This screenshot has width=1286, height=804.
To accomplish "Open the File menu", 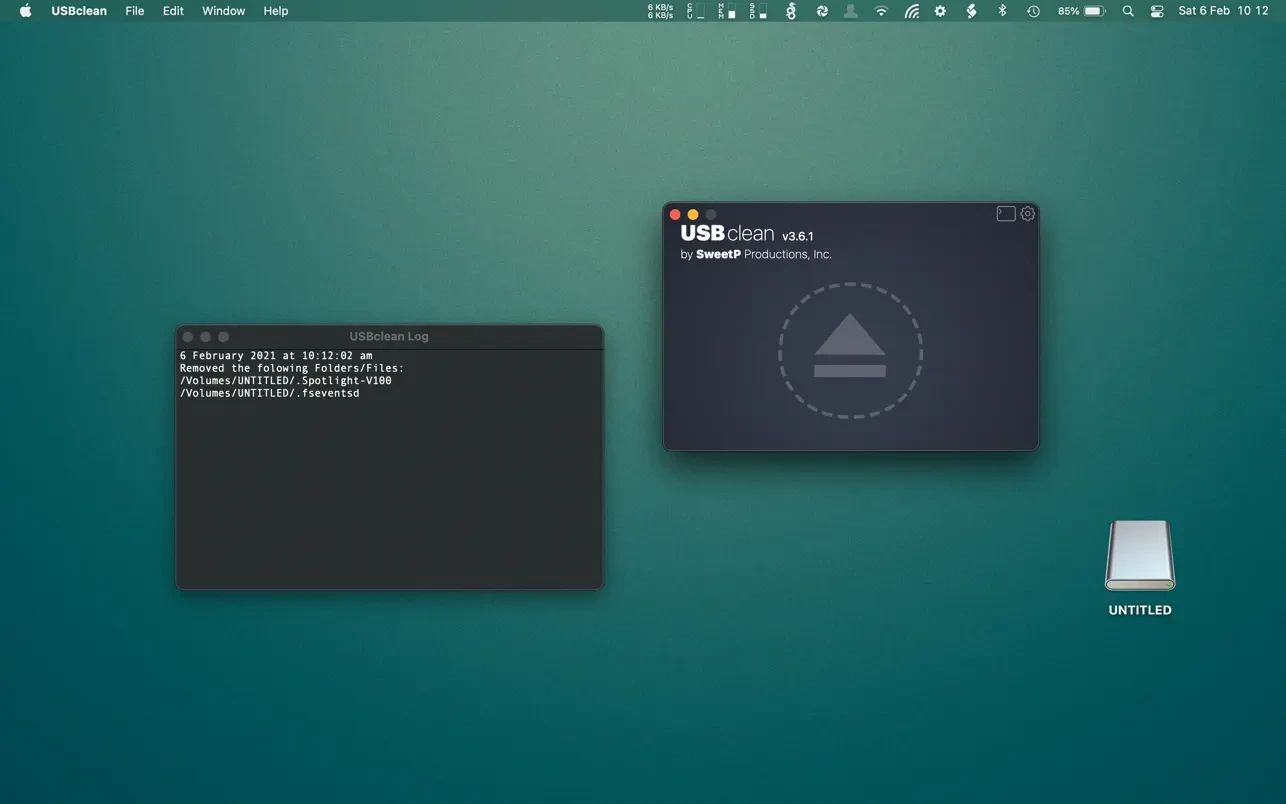I will tap(135, 11).
